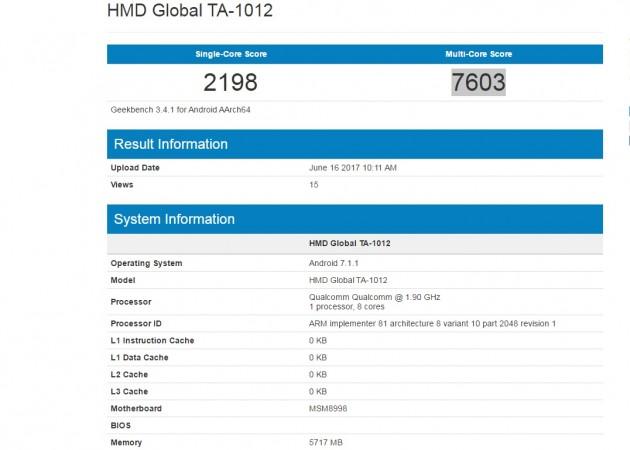Image resolution: width=630 pixels, height=450 pixels.
Task: Click the 1 processor, 8 cores text
Action: (x=347, y=307)
